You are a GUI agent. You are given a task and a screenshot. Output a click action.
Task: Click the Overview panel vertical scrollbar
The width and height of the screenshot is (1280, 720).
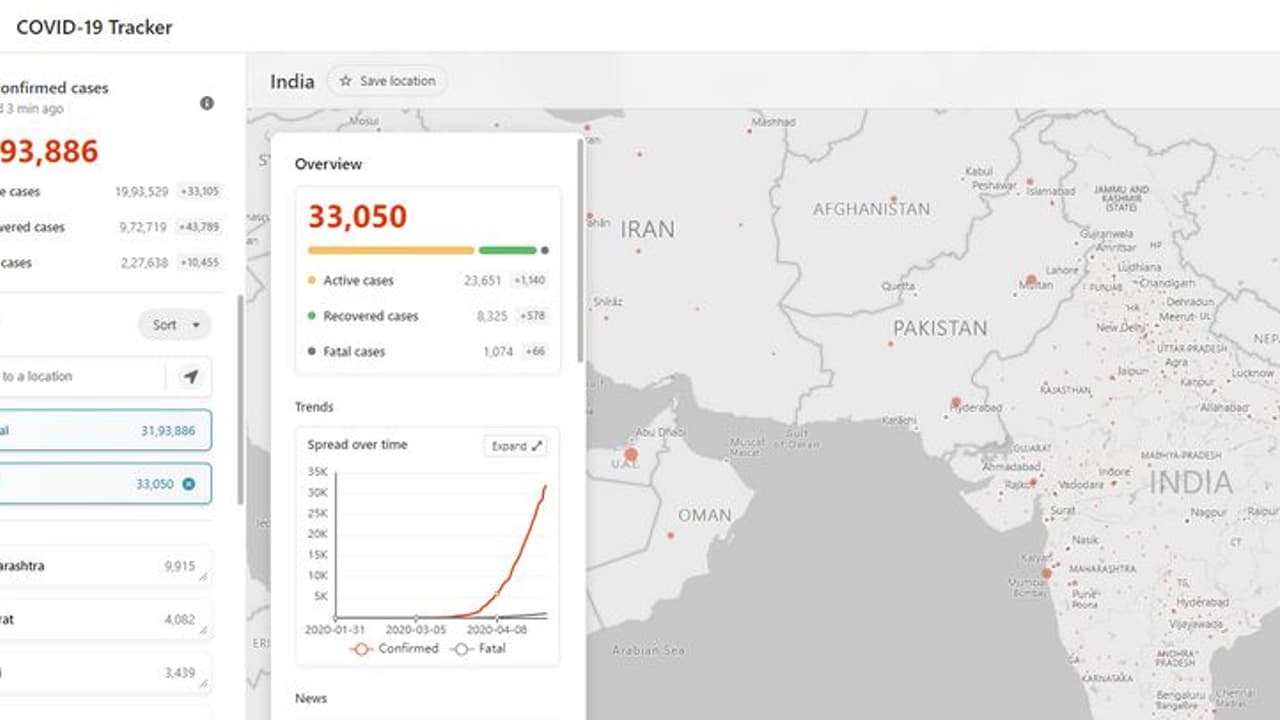(x=580, y=250)
